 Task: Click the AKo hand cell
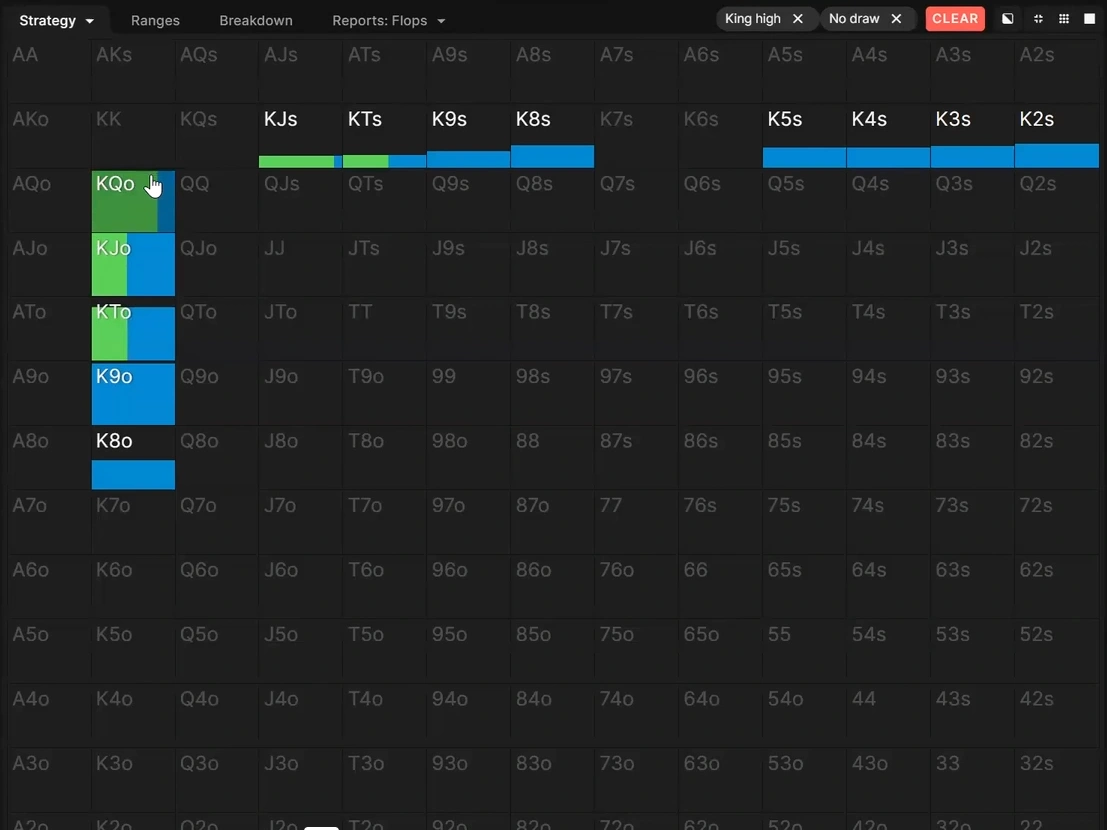click(49, 136)
